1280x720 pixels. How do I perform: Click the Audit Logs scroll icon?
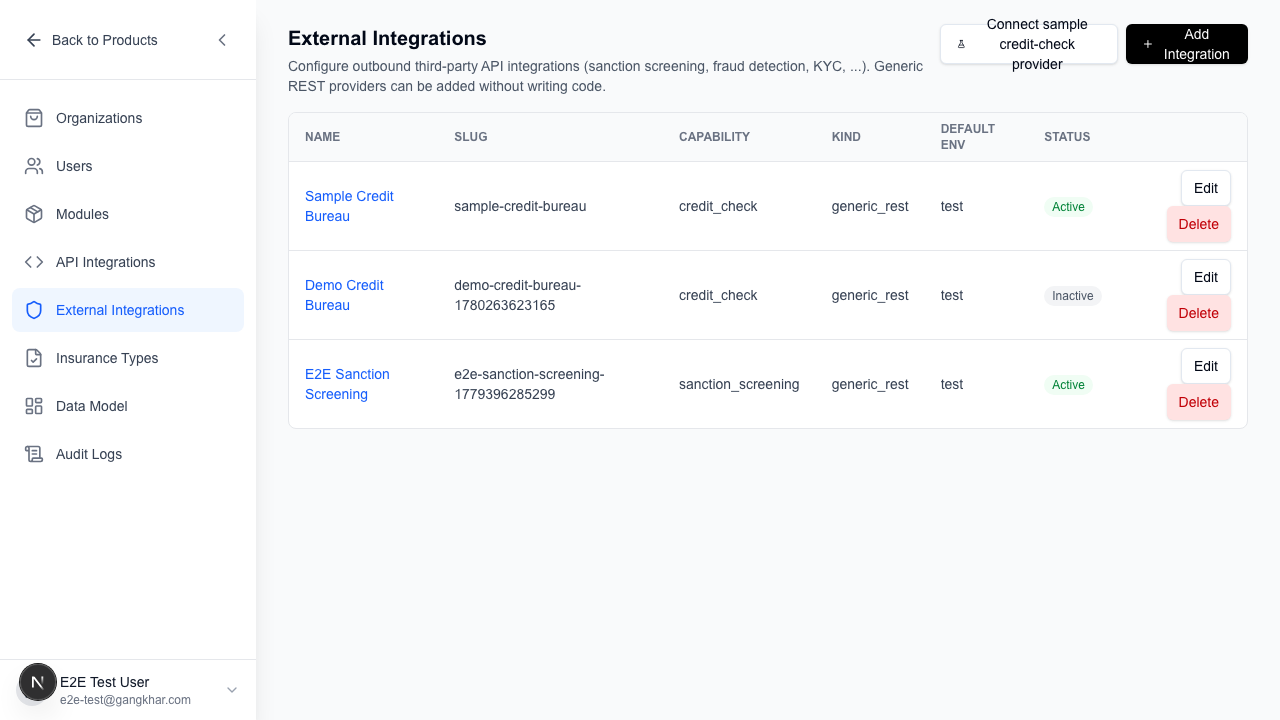click(34, 454)
